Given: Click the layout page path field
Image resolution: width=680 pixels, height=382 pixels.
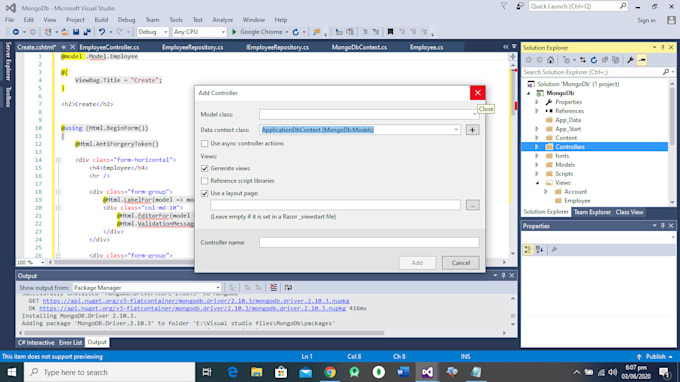Looking at the screenshot, I should click(x=335, y=205).
